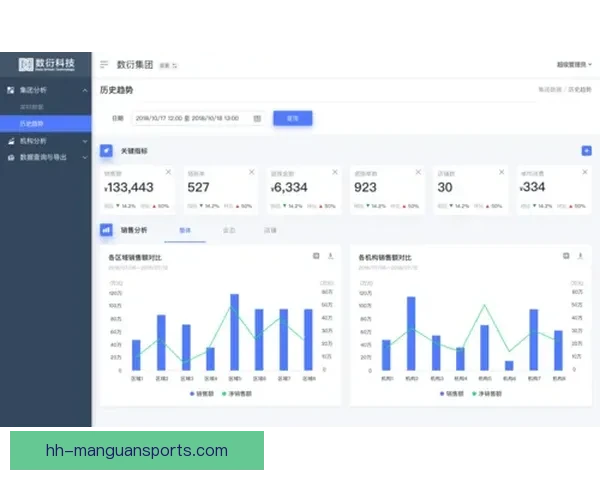
Task: Click the 133,443 value
Action: 129,187
